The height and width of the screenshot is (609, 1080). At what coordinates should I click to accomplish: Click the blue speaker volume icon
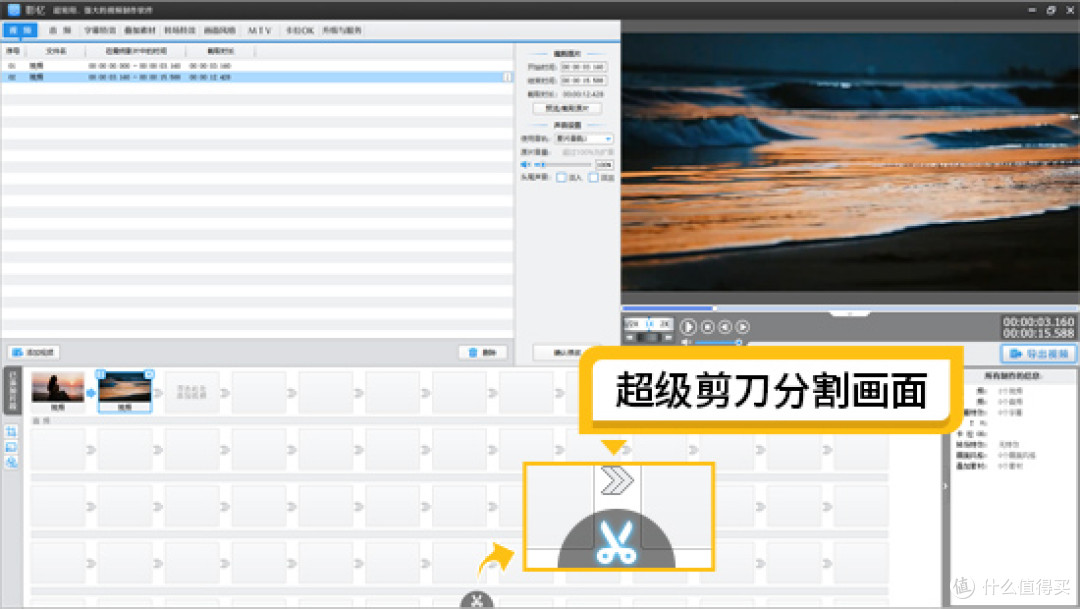coord(526,165)
